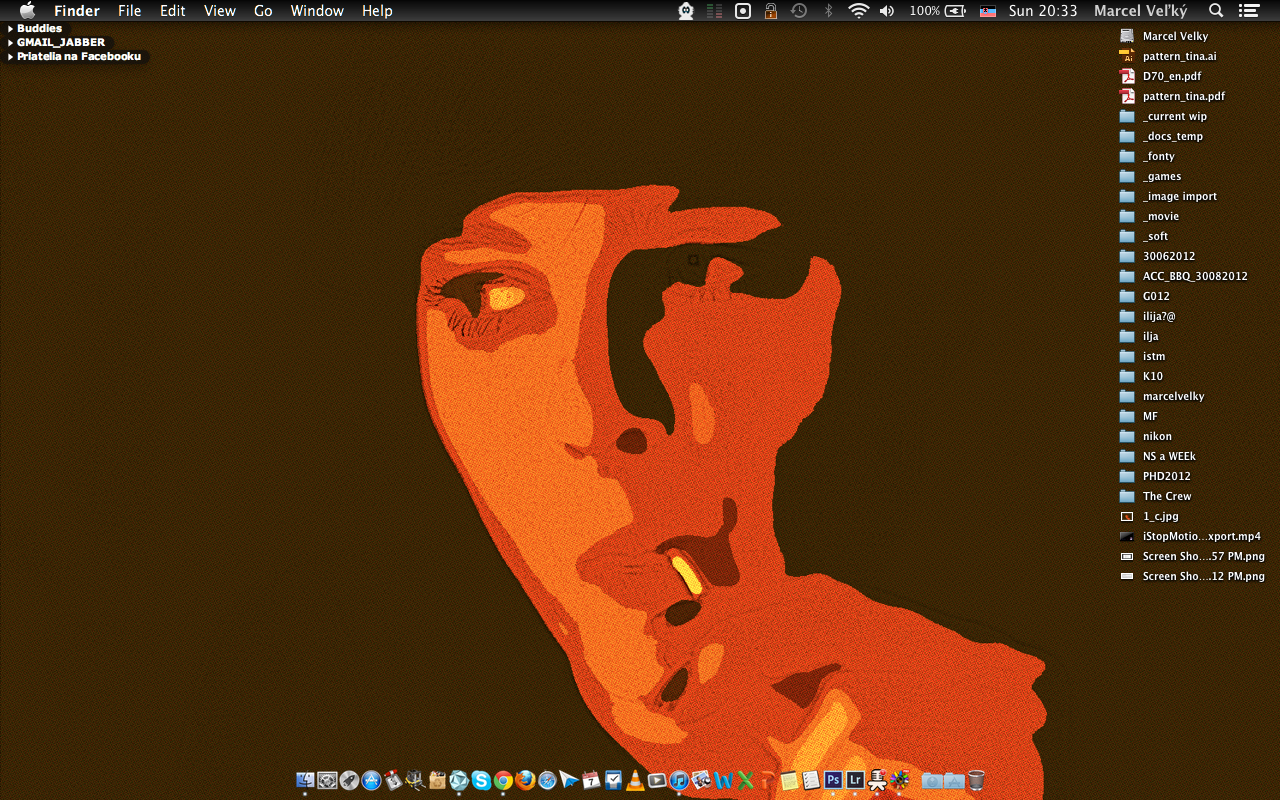Open Time Machine menu bar icon
The image size is (1280, 800).
pyautogui.click(x=799, y=11)
